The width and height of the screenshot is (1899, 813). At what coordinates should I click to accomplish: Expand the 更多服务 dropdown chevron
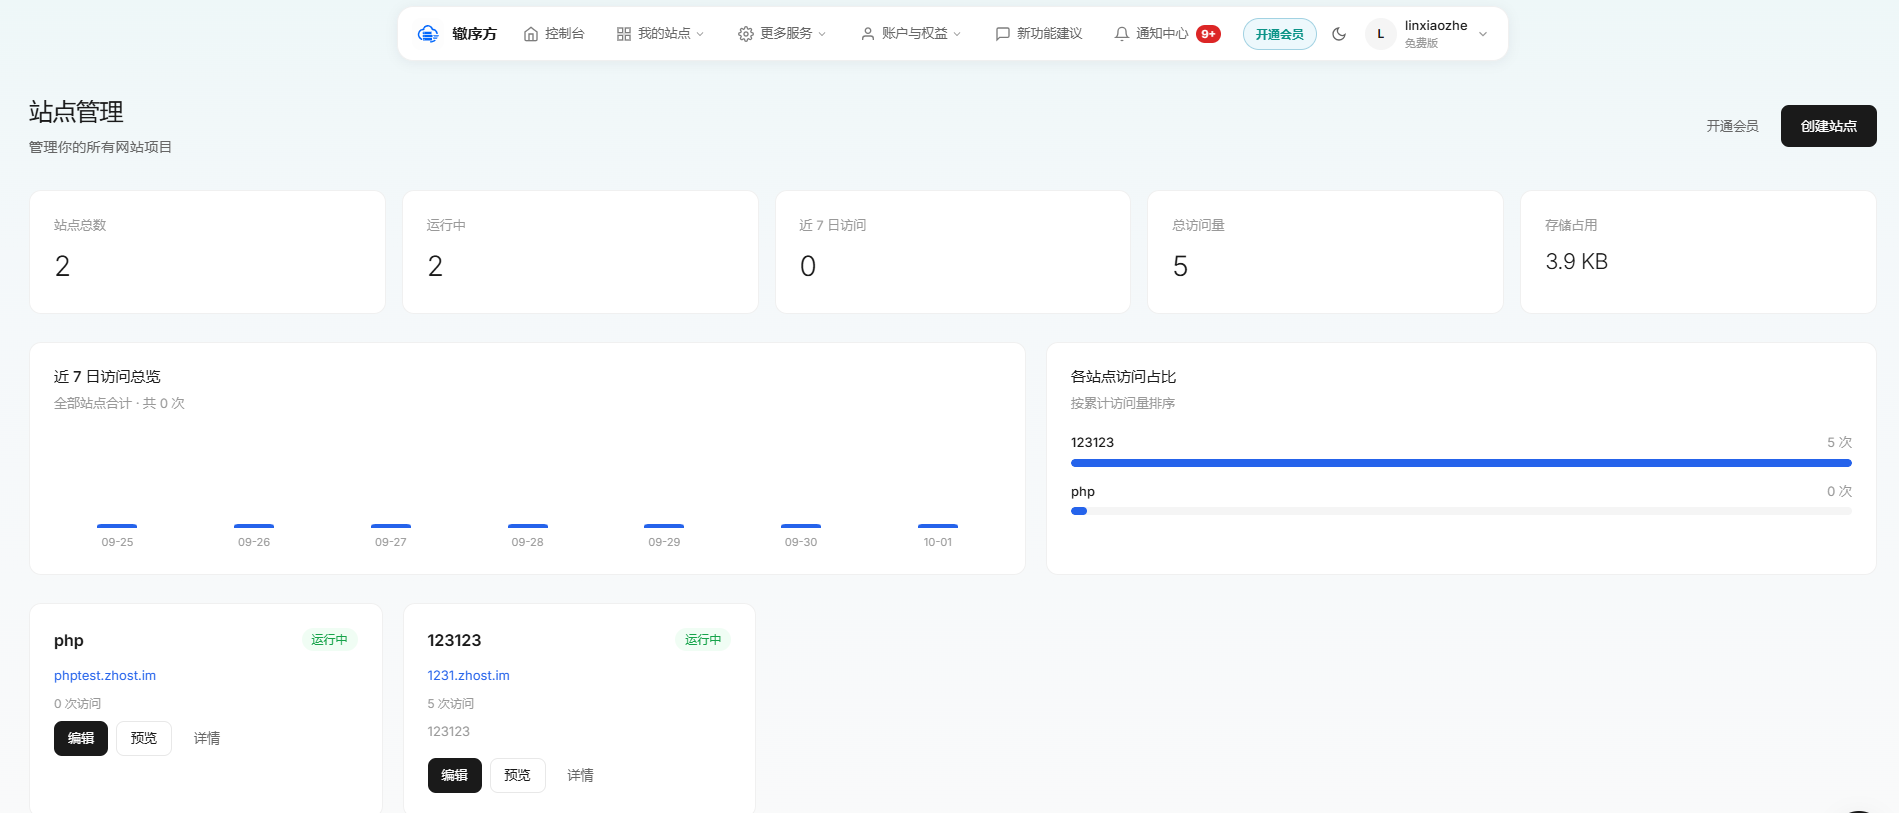click(x=822, y=34)
